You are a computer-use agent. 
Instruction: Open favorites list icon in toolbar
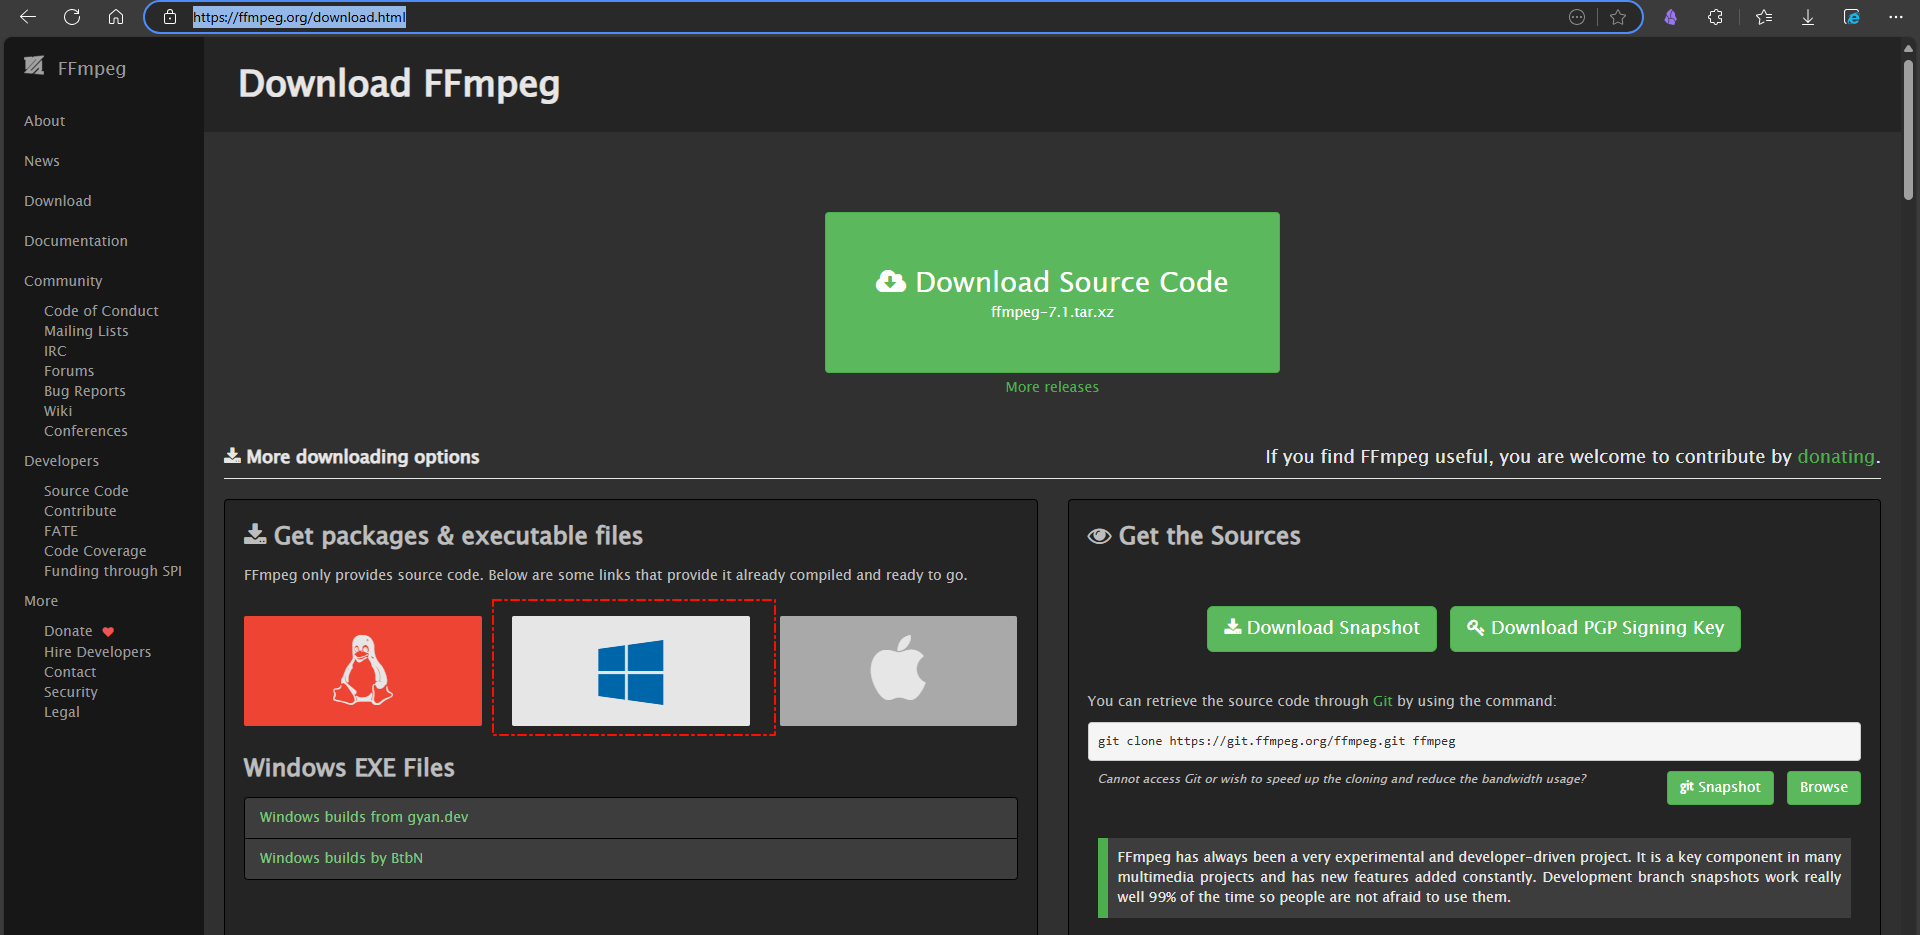(1764, 17)
